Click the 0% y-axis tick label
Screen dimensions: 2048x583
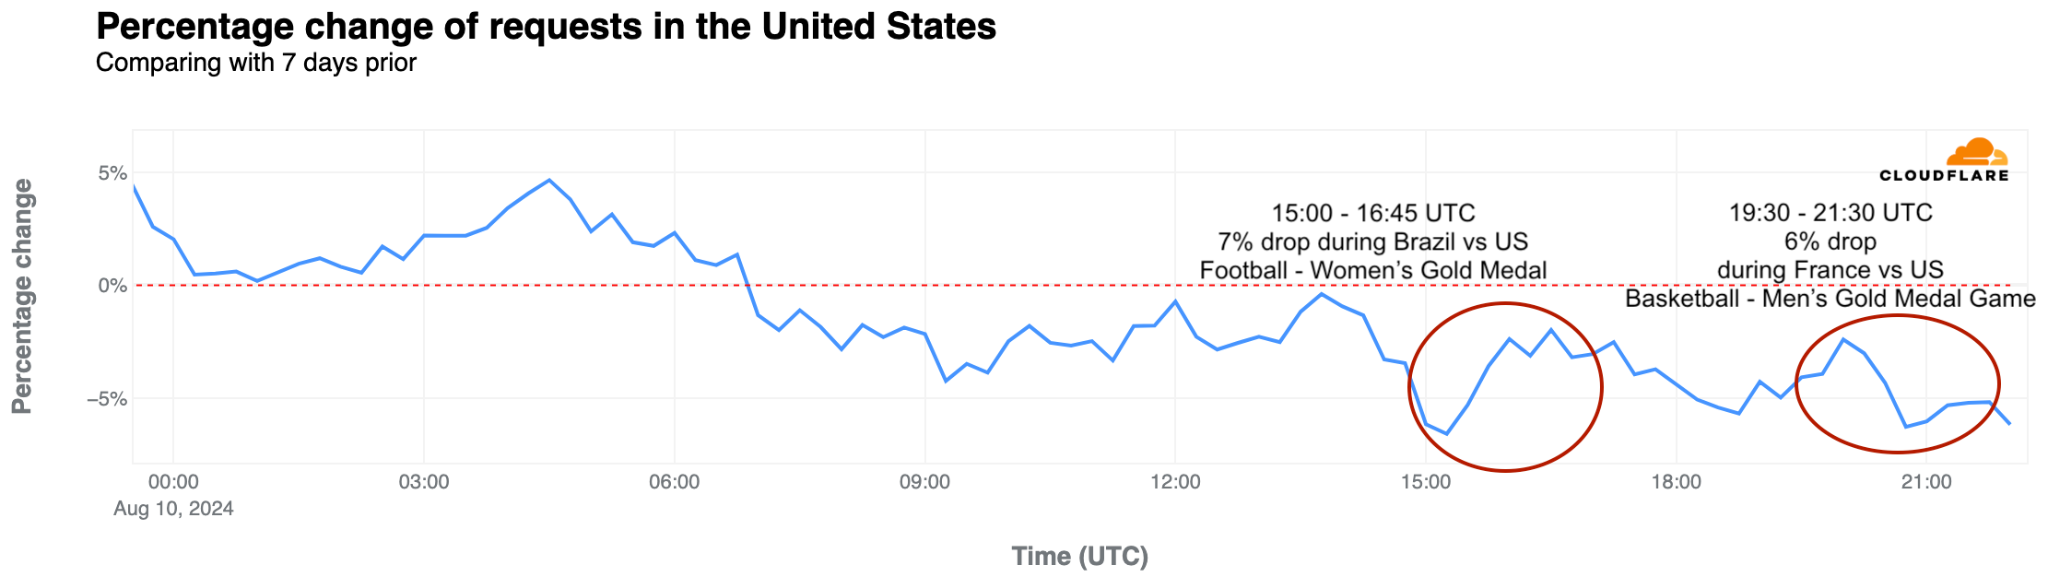click(x=112, y=286)
